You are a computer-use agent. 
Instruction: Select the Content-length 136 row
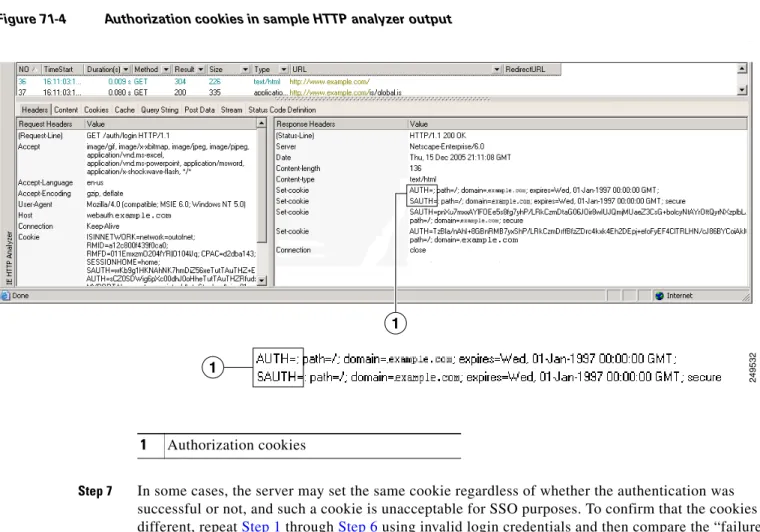[x=511, y=168]
